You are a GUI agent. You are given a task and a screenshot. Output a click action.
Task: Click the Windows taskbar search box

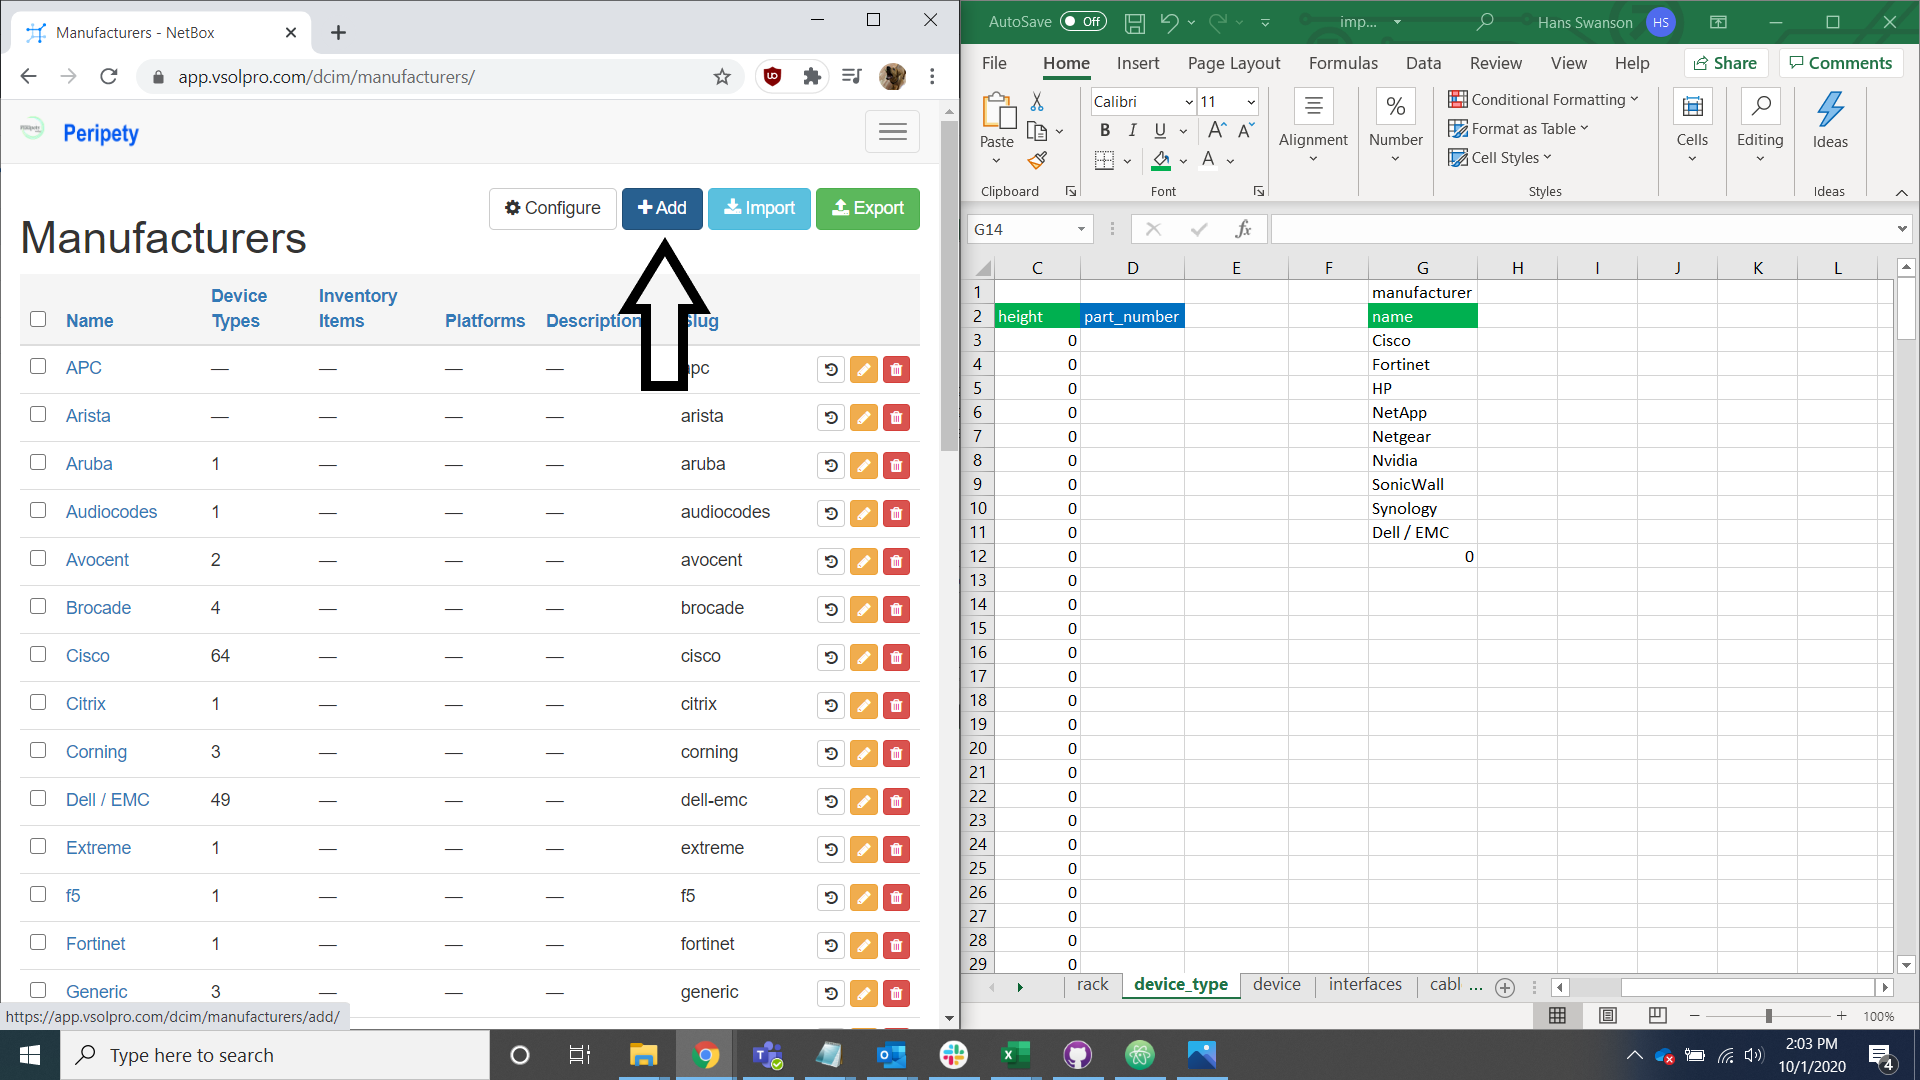click(275, 1055)
